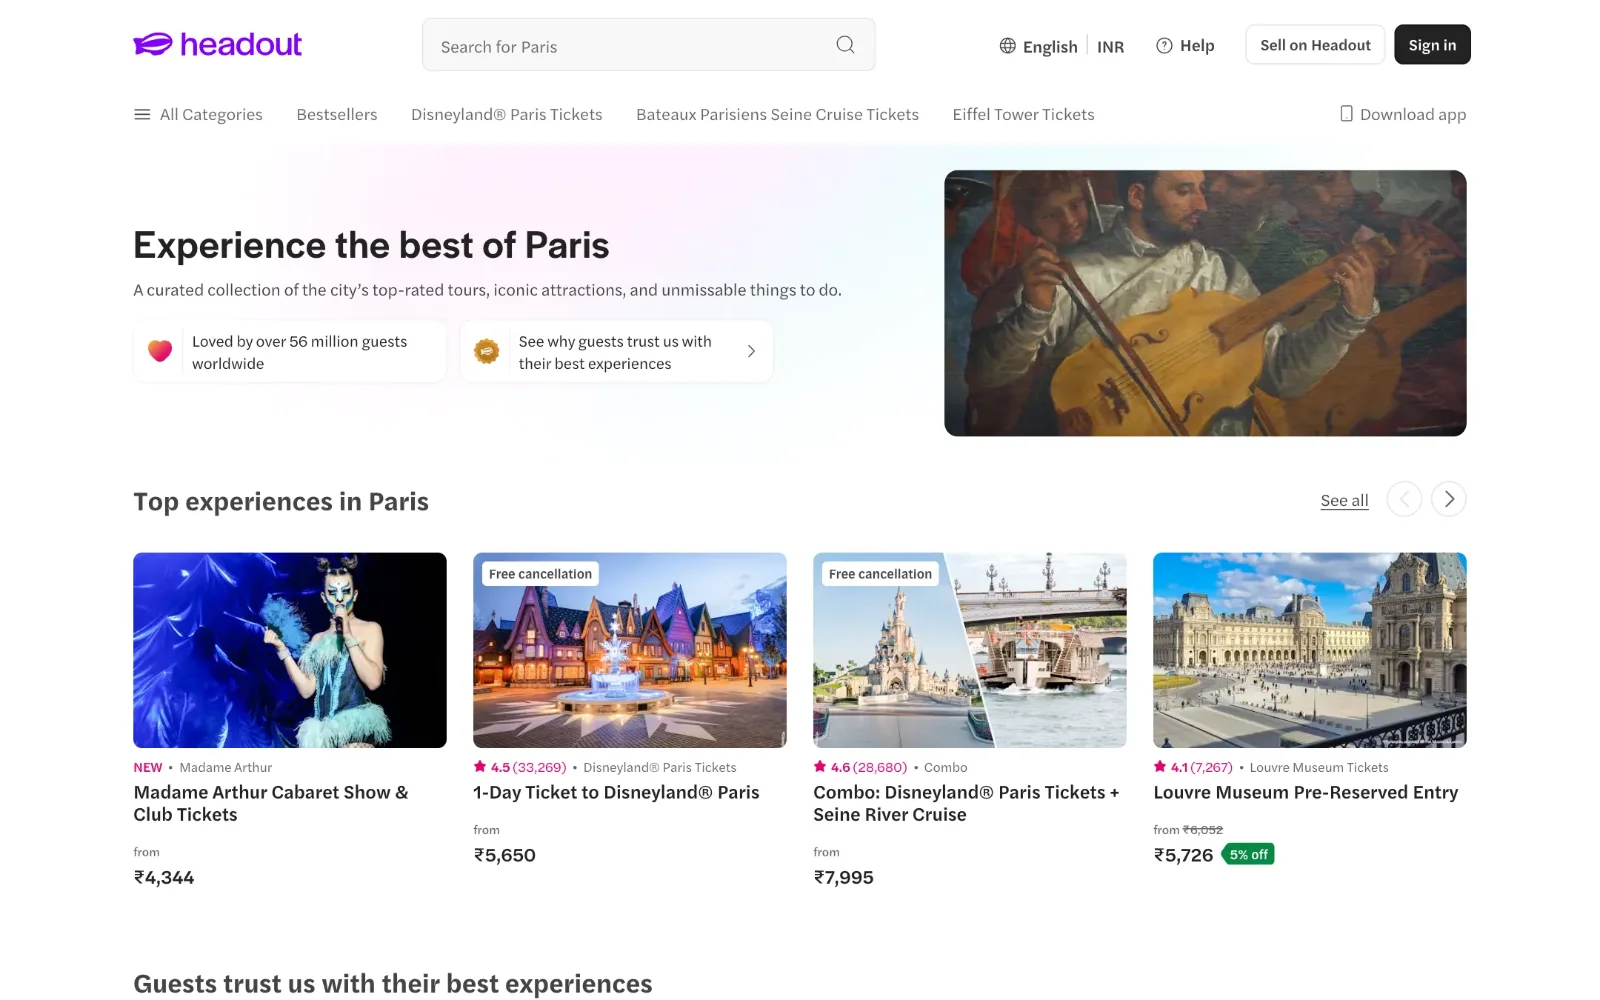
Task: Open the 1-Day Disneyland Paris ticket thumbnail
Action: pos(630,650)
